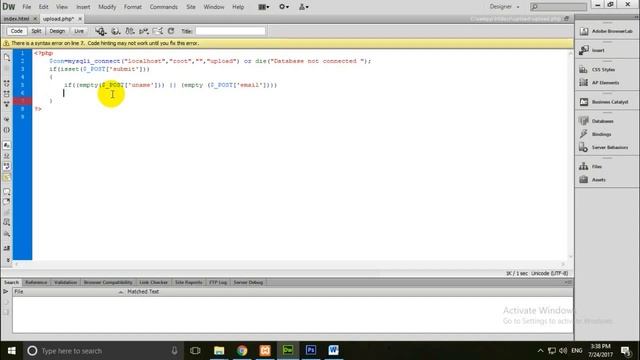Click the Check Browser Compatibility toolbar icon
This screenshot has width=640, height=360.
coord(158,31)
